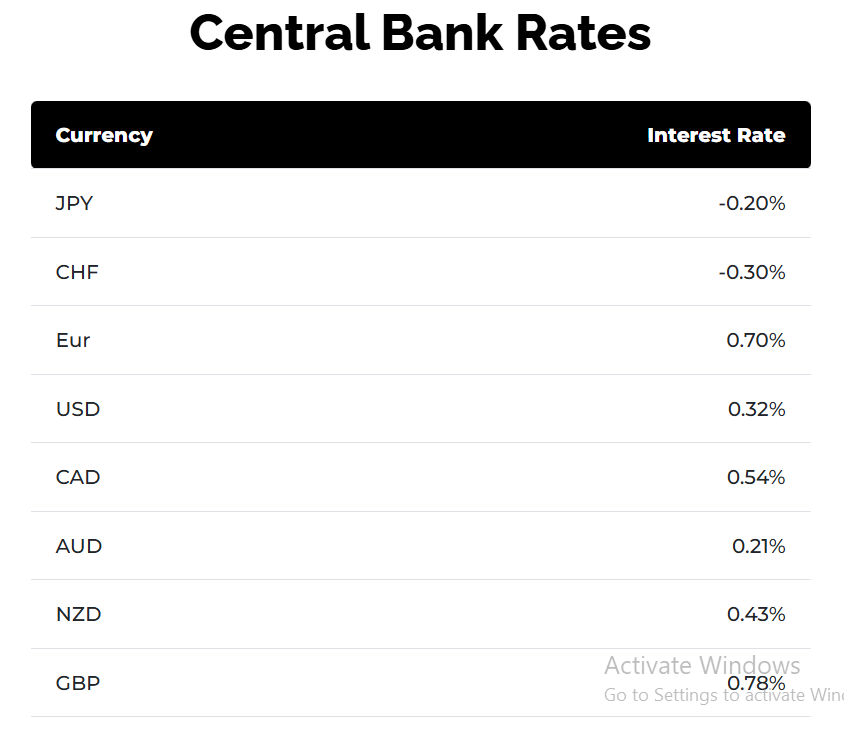Click the 0.32% USD interest rate

(756, 410)
